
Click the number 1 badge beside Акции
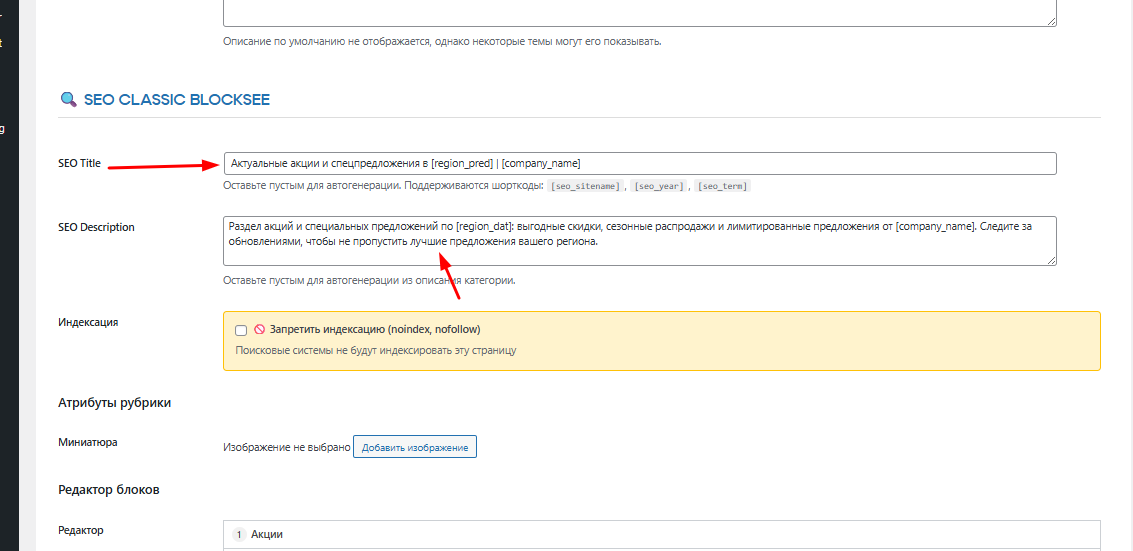tap(237, 534)
